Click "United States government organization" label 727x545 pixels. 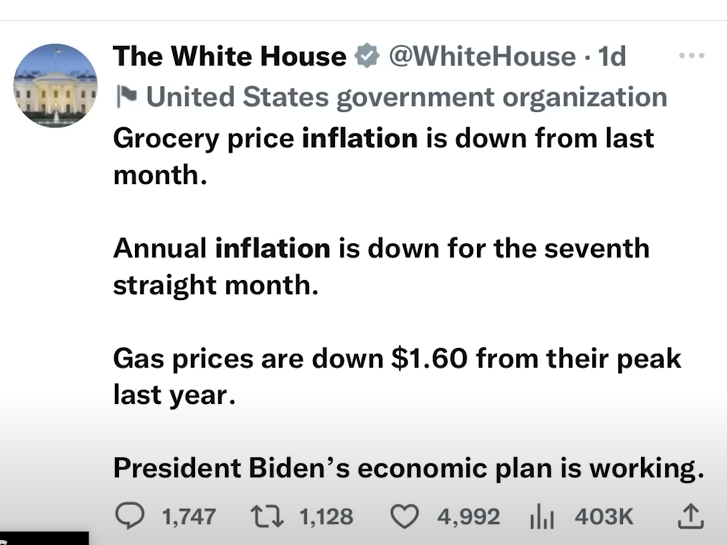point(406,97)
